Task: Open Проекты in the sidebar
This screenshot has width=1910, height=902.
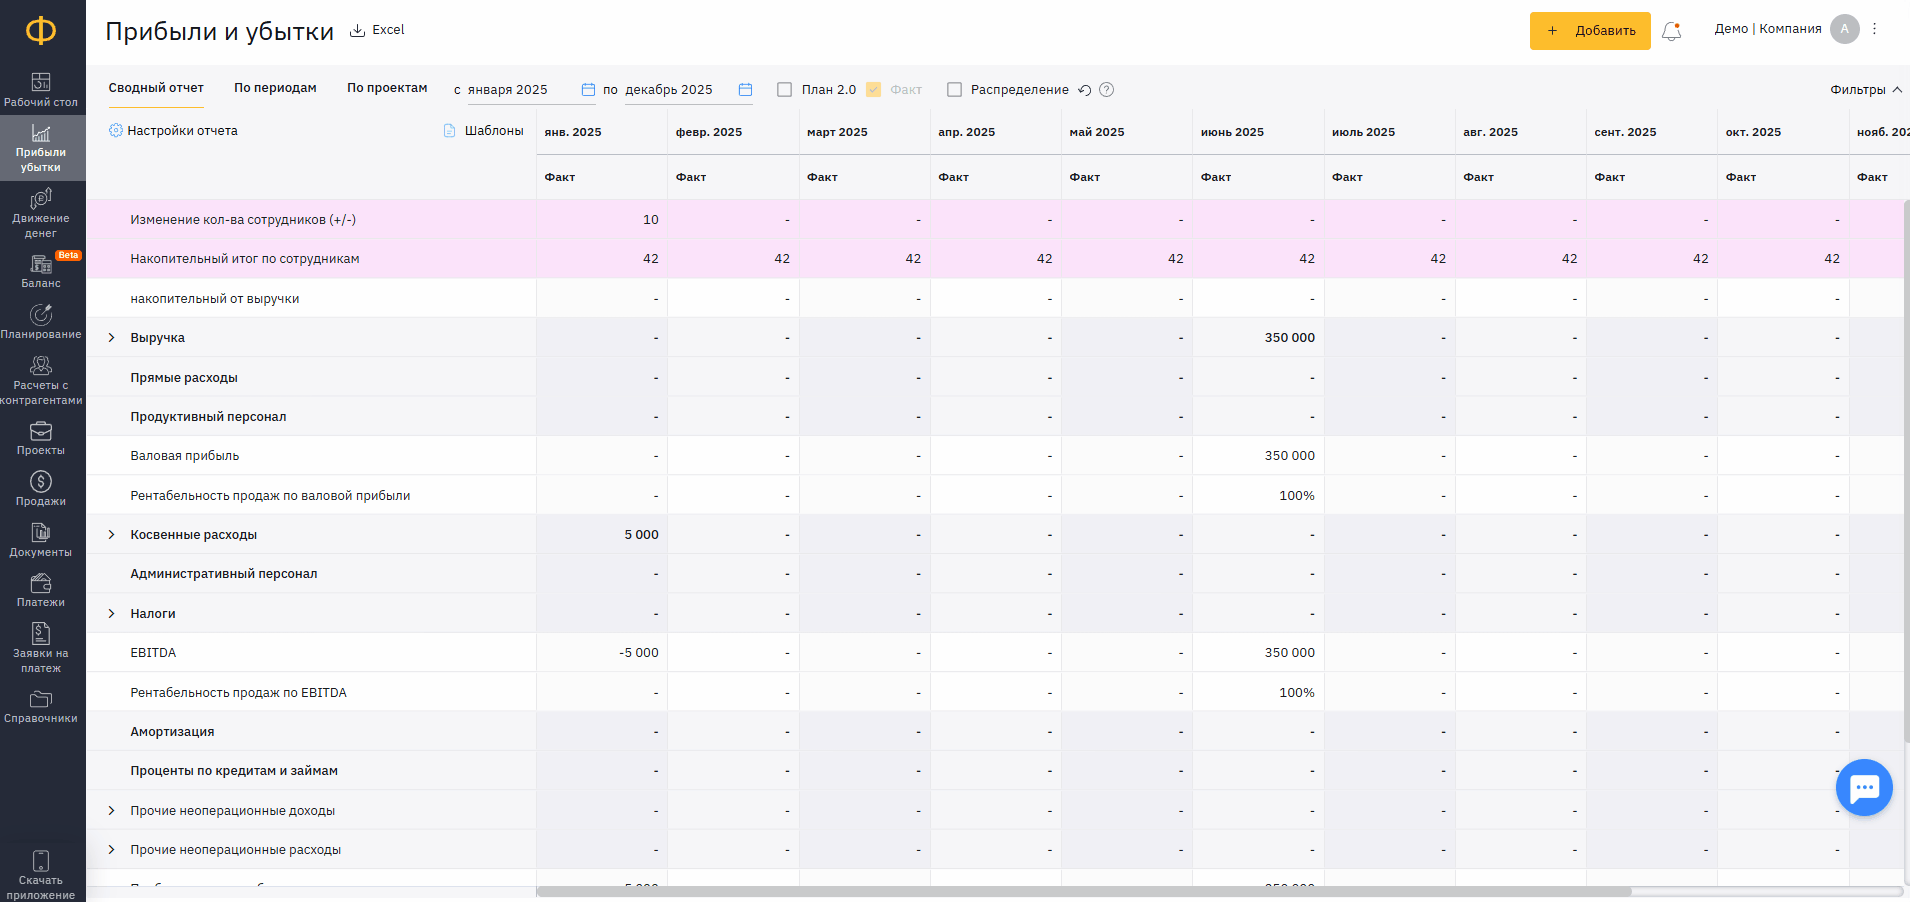Action: coord(41,439)
